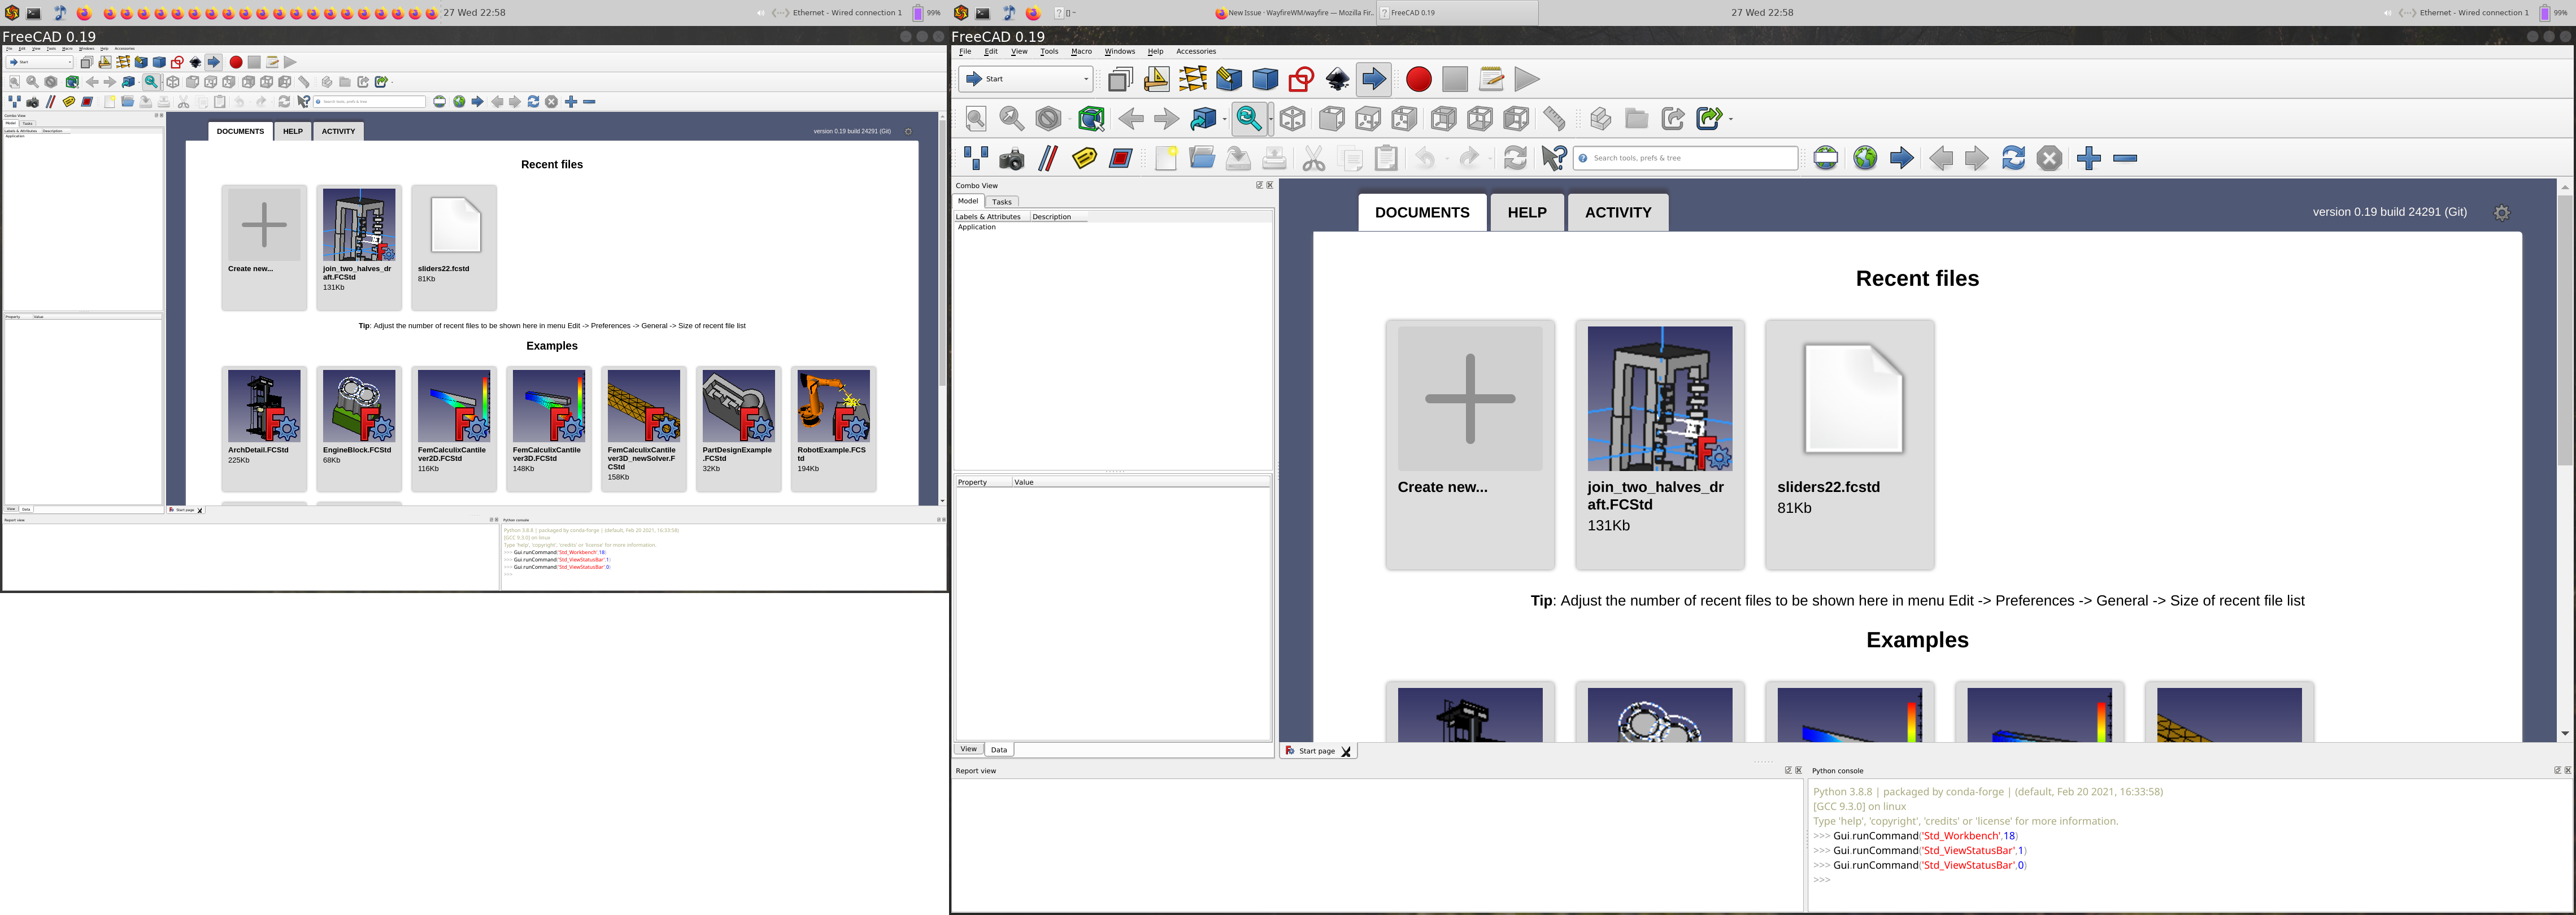Close the Start page tab in larger window
The image size is (2576, 915).
pyautogui.click(x=1346, y=751)
